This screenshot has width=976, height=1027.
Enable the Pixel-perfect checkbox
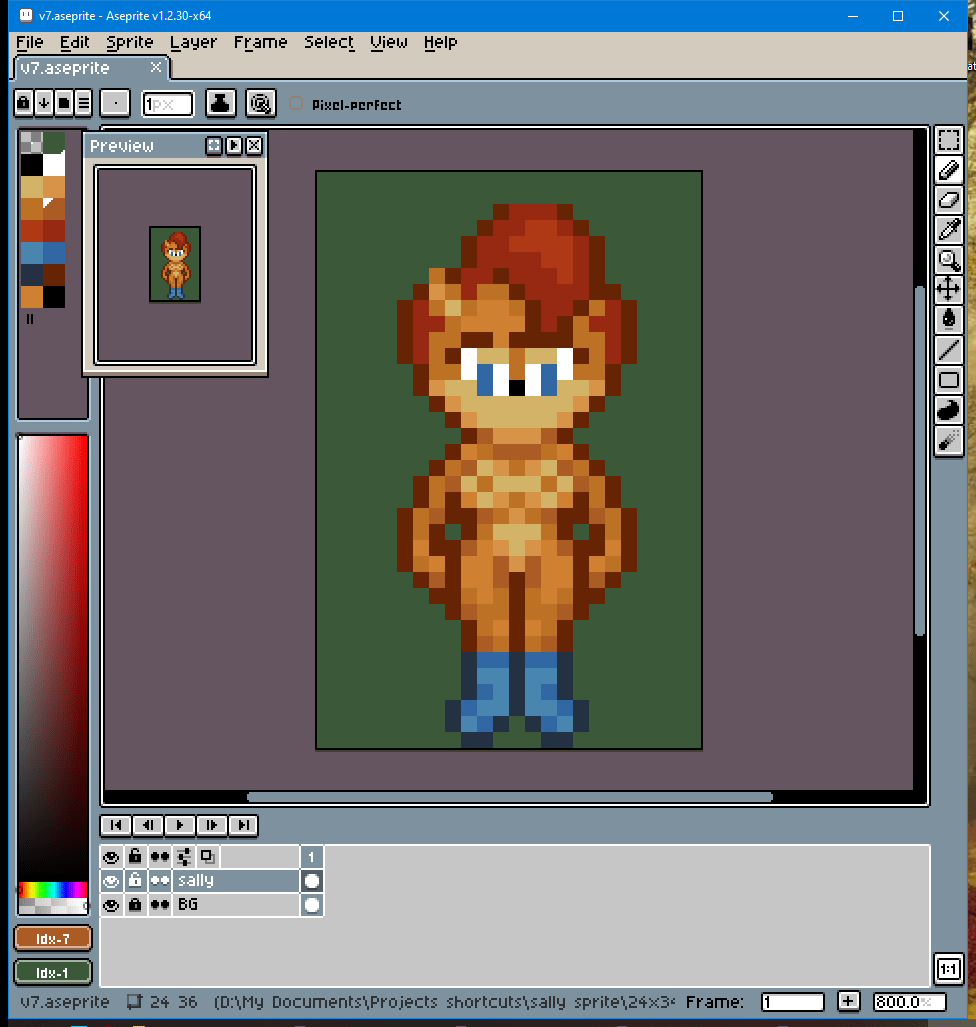(296, 104)
